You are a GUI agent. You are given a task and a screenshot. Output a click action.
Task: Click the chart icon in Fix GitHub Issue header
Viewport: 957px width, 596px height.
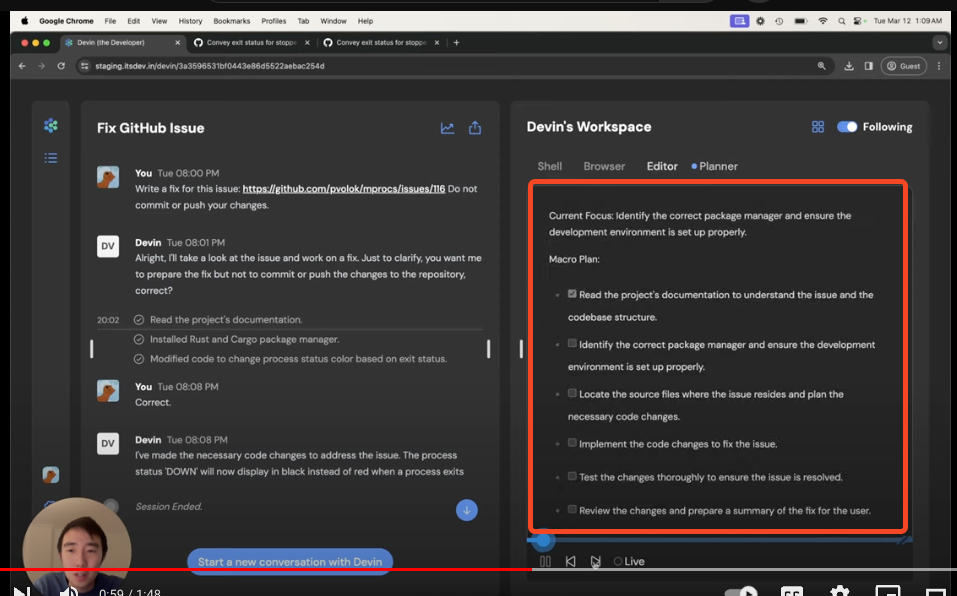(447, 128)
